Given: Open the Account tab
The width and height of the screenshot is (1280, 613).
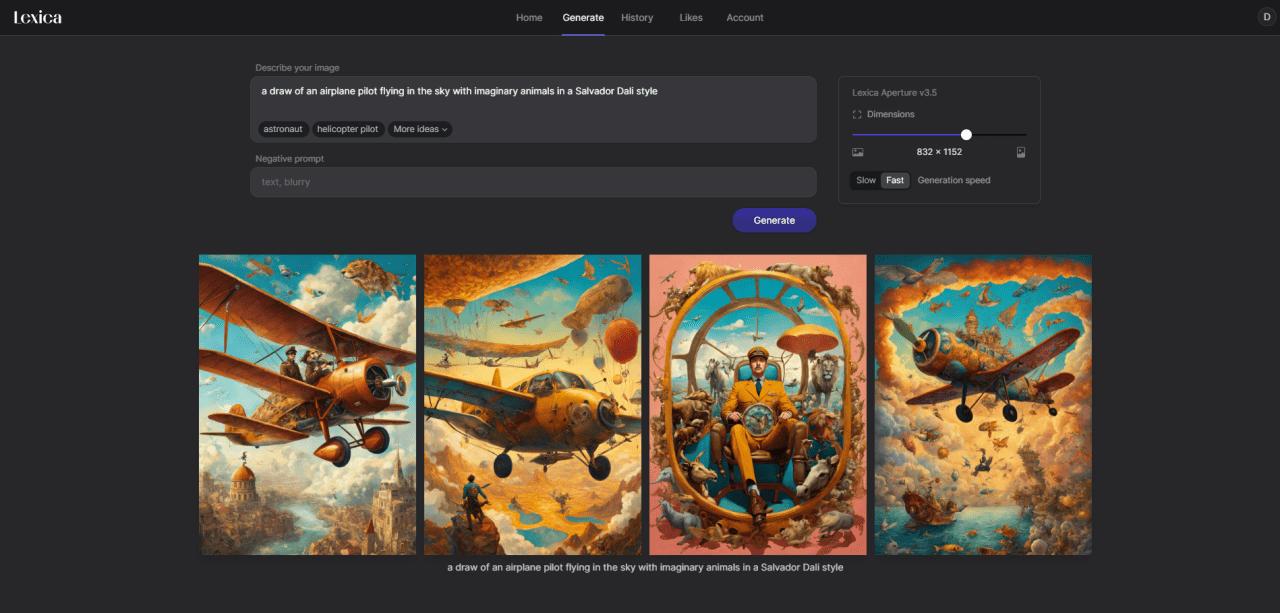Looking at the screenshot, I should 745,18.
